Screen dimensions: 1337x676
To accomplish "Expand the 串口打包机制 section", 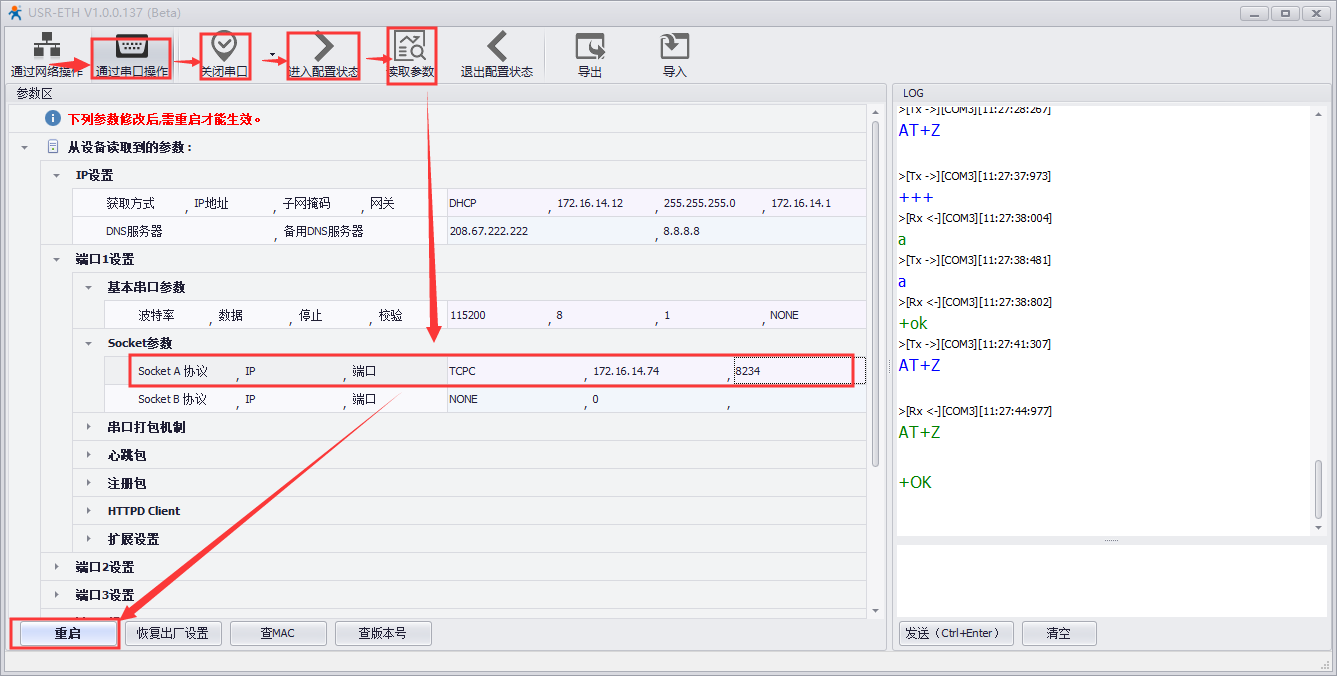I will point(89,427).
